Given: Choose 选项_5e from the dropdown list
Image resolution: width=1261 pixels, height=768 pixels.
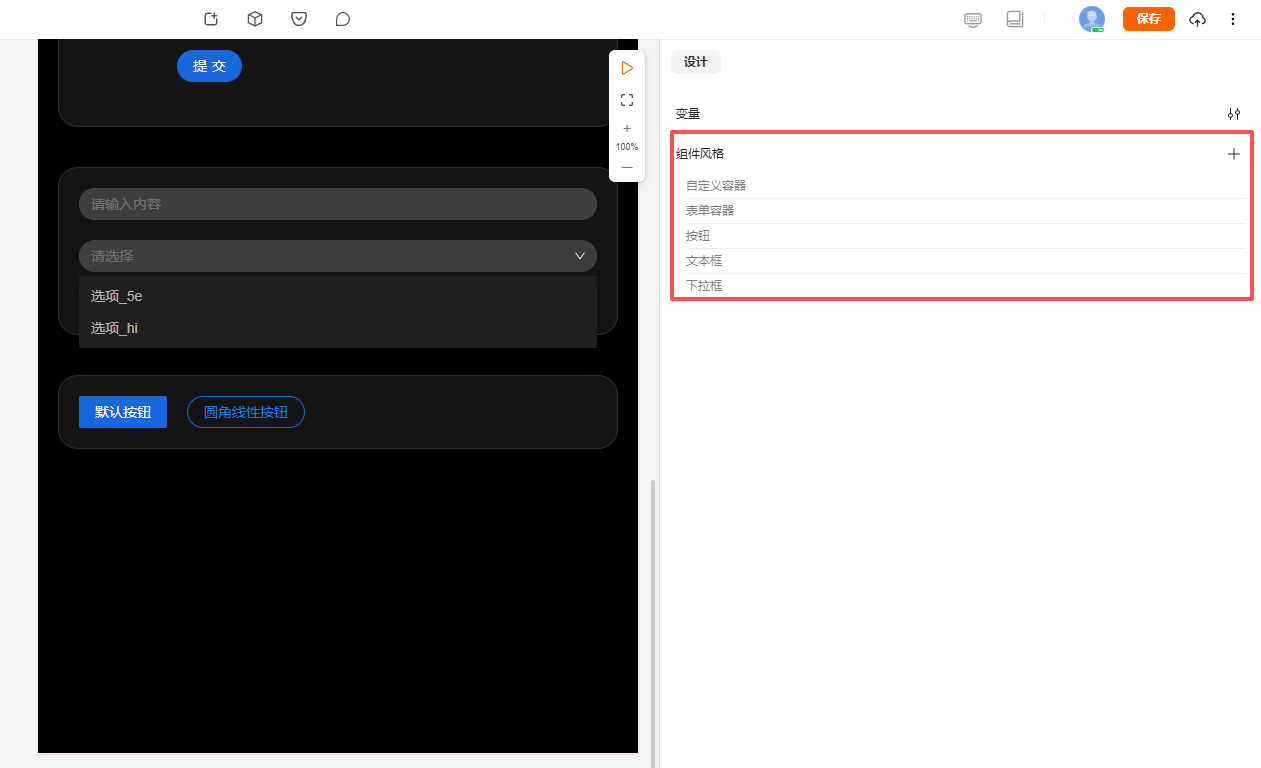Looking at the screenshot, I should [x=117, y=296].
